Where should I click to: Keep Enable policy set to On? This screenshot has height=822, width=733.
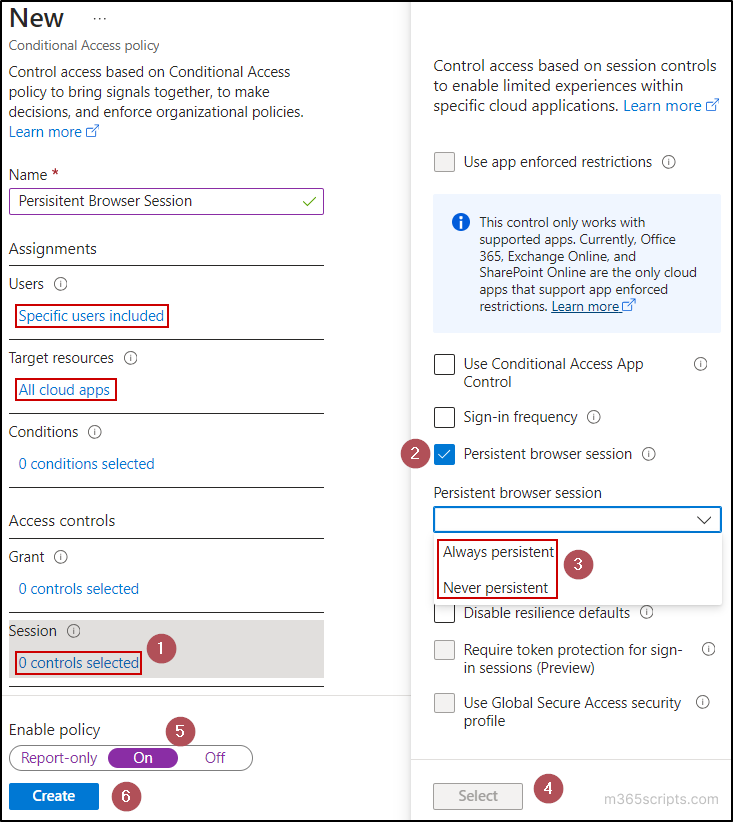pos(143,758)
